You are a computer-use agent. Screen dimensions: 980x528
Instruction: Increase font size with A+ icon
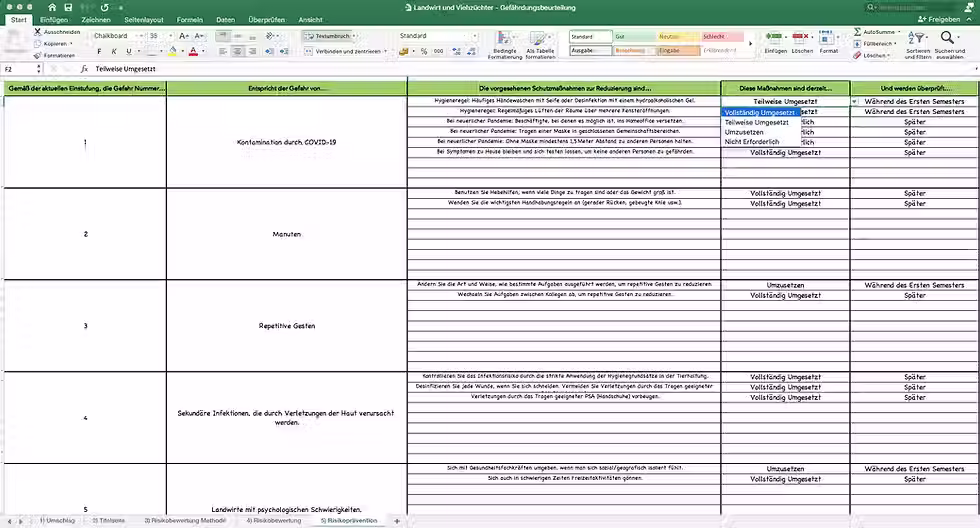[184, 36]
